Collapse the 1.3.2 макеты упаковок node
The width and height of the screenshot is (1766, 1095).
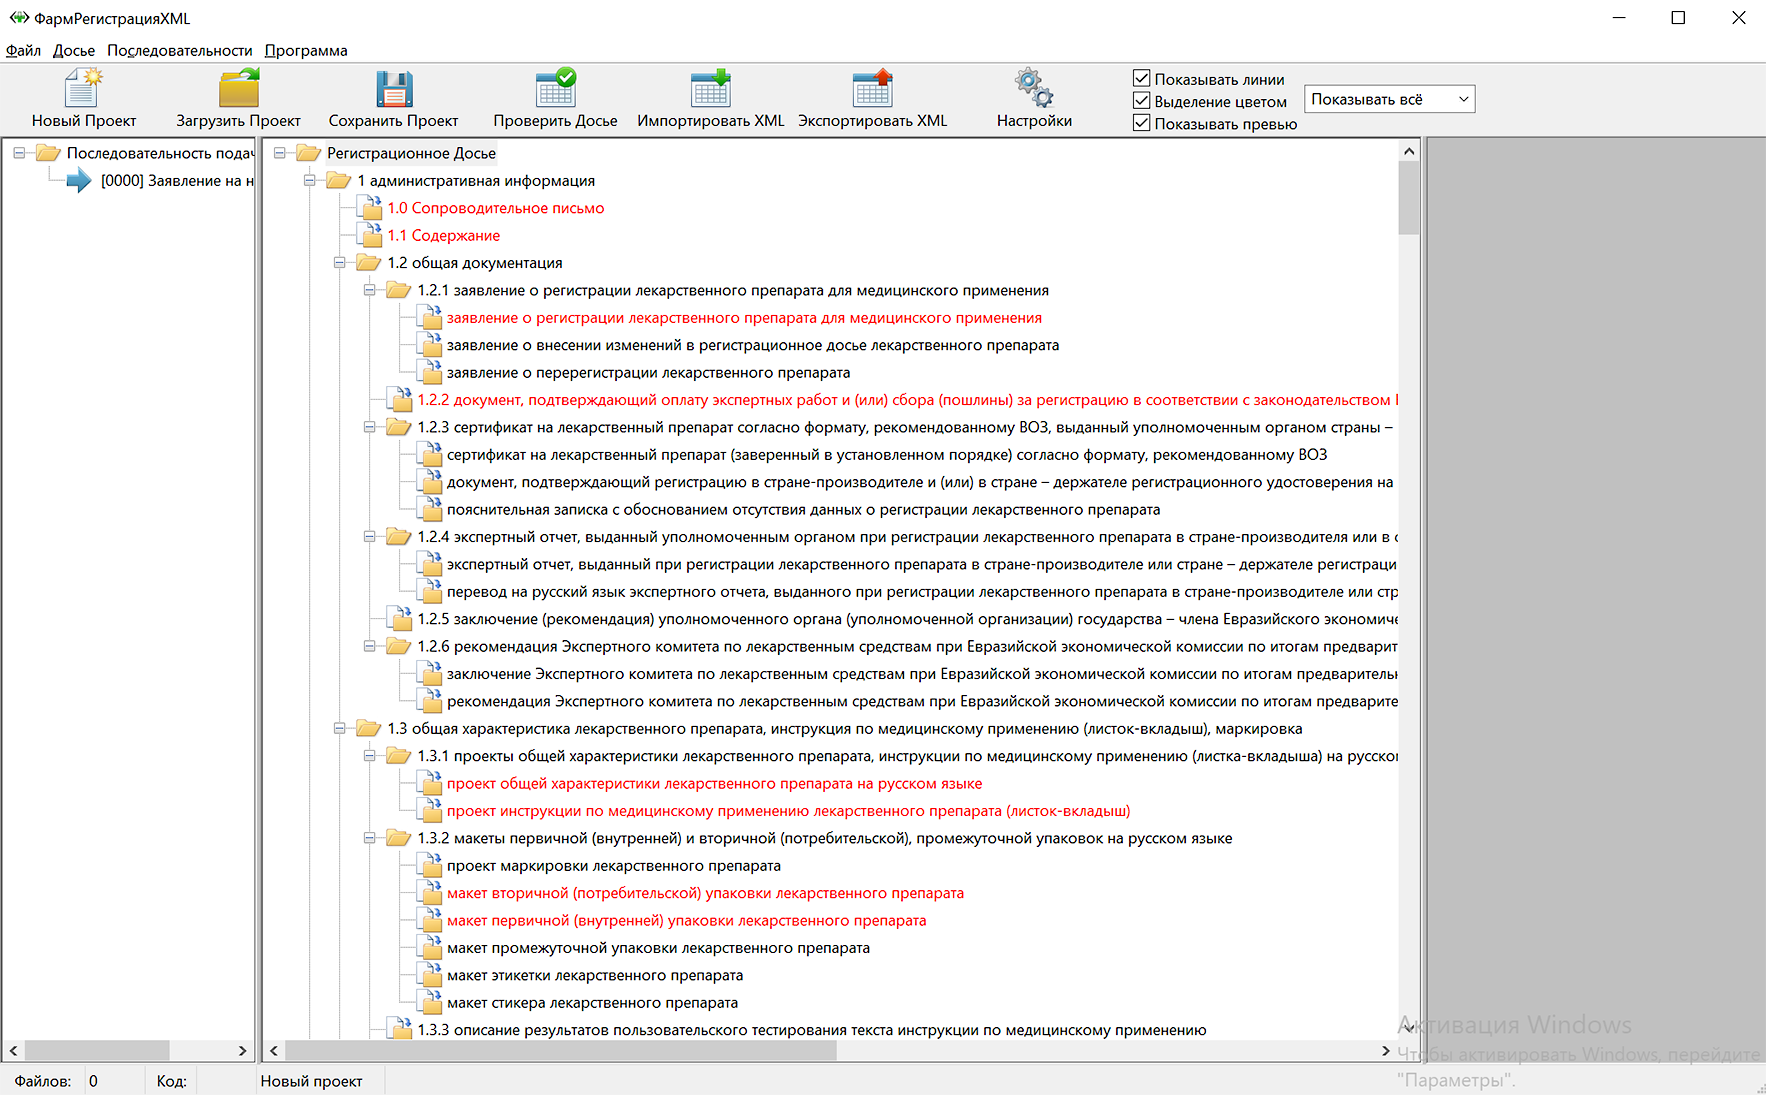tap(370, 838)
